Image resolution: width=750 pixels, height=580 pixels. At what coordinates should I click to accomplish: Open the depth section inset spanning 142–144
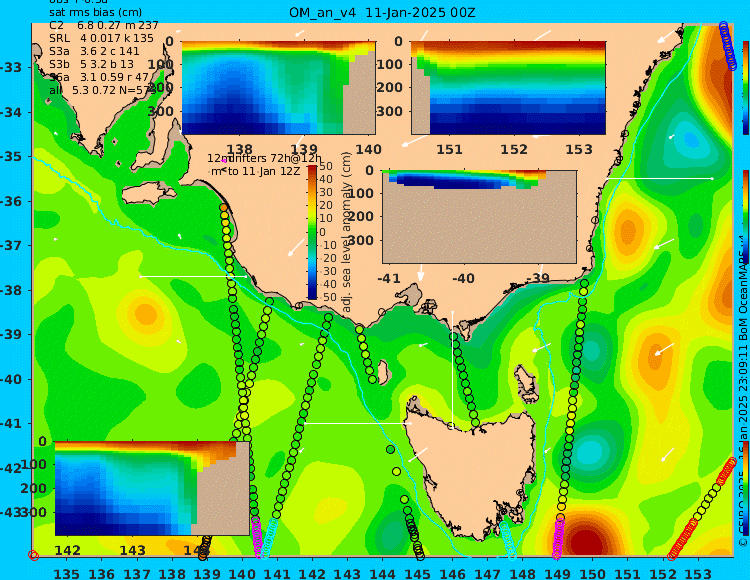click(x=152, y=488)
